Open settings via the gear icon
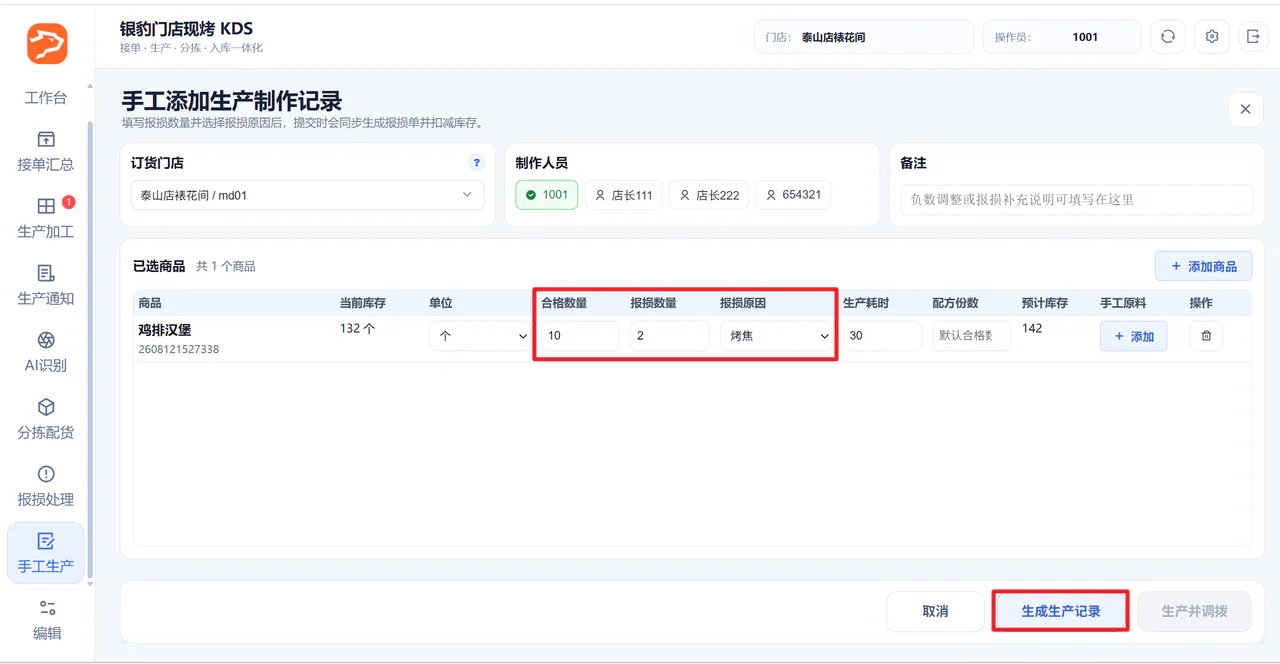 point(1212,37)
